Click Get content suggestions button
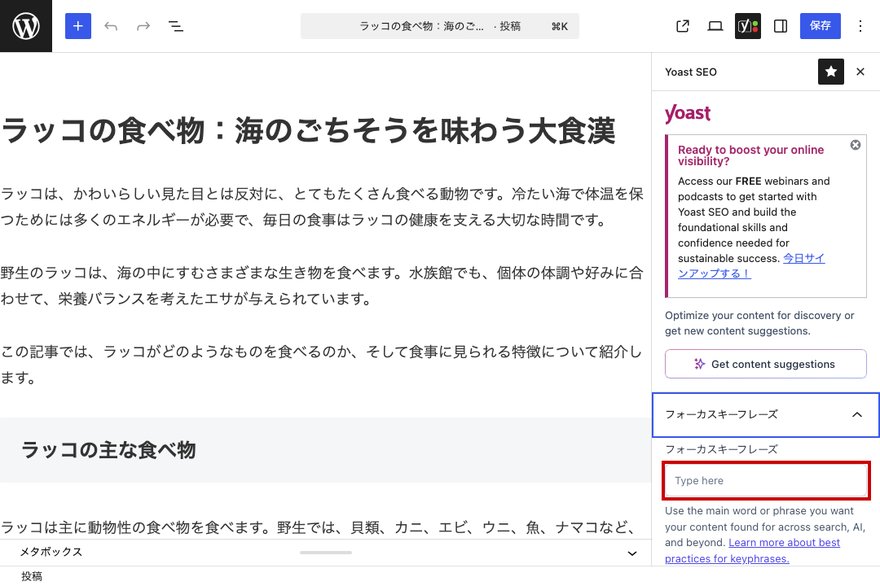The height and width of the screenshot is (586, 880). pos(766,364)
